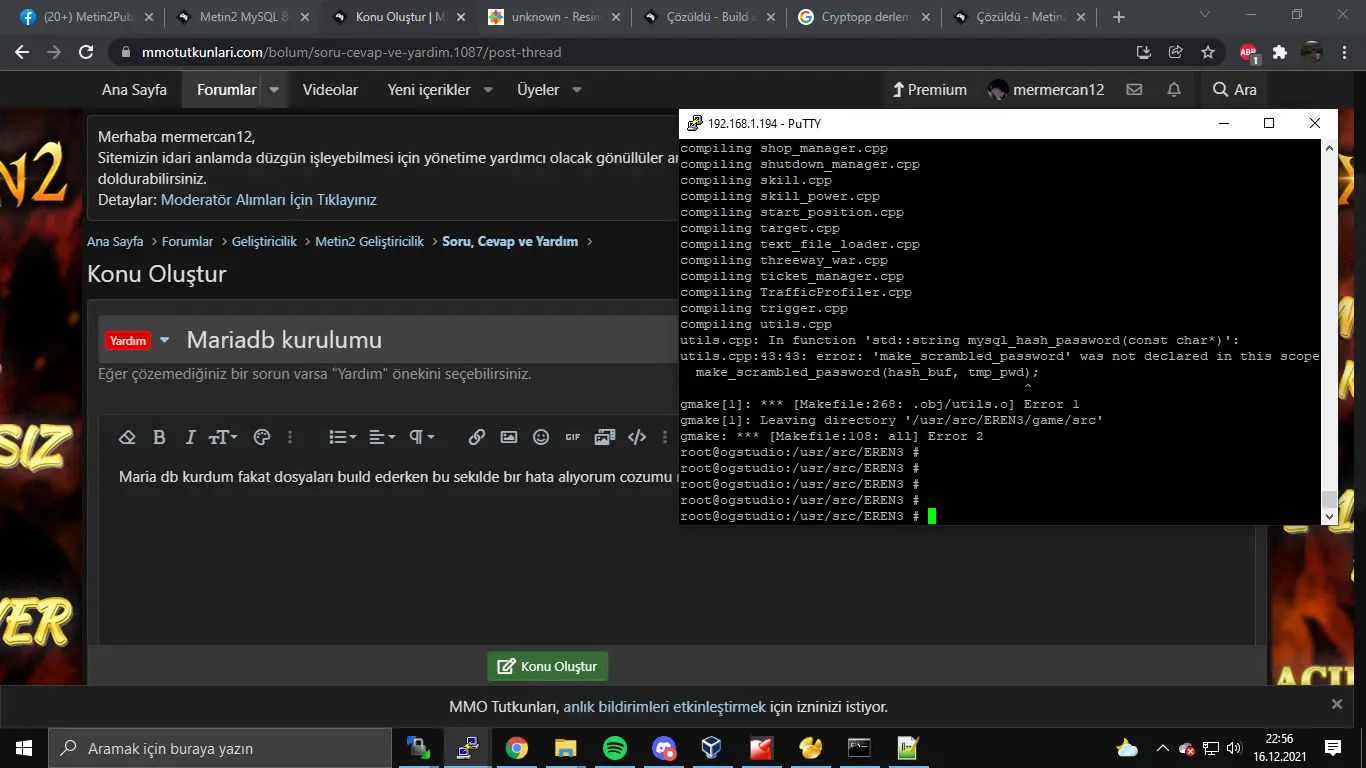Follow the Moderatör Alımları İçin Tıklayınız link

(269, 200)
